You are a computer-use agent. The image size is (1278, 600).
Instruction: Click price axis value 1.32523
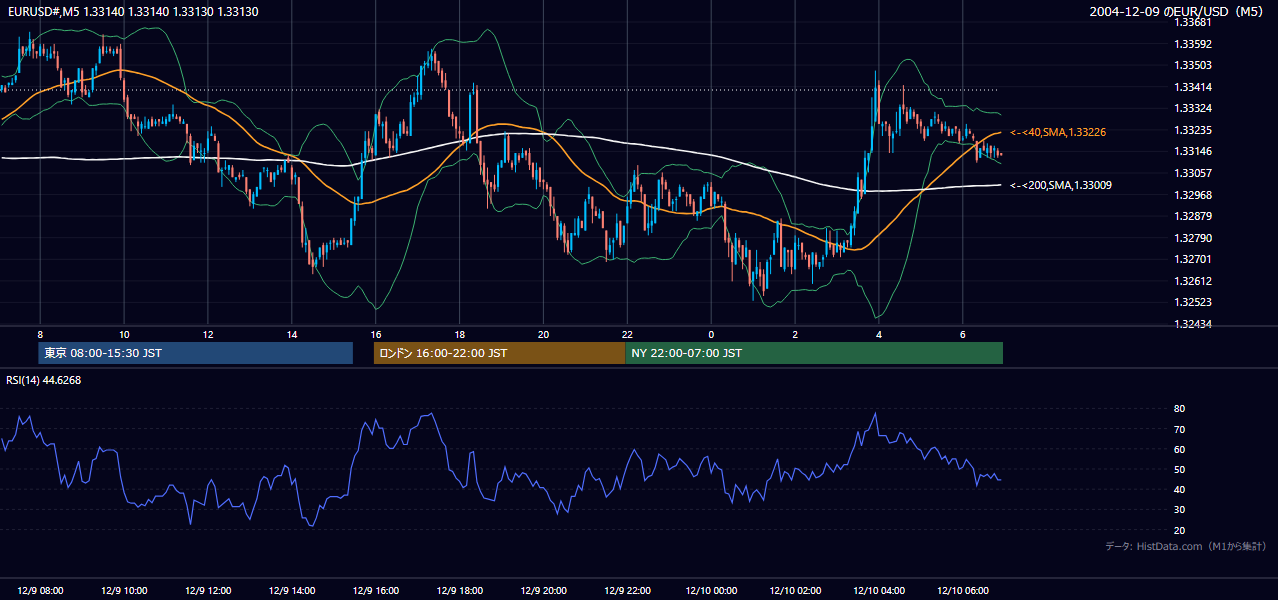(1193, 302)
